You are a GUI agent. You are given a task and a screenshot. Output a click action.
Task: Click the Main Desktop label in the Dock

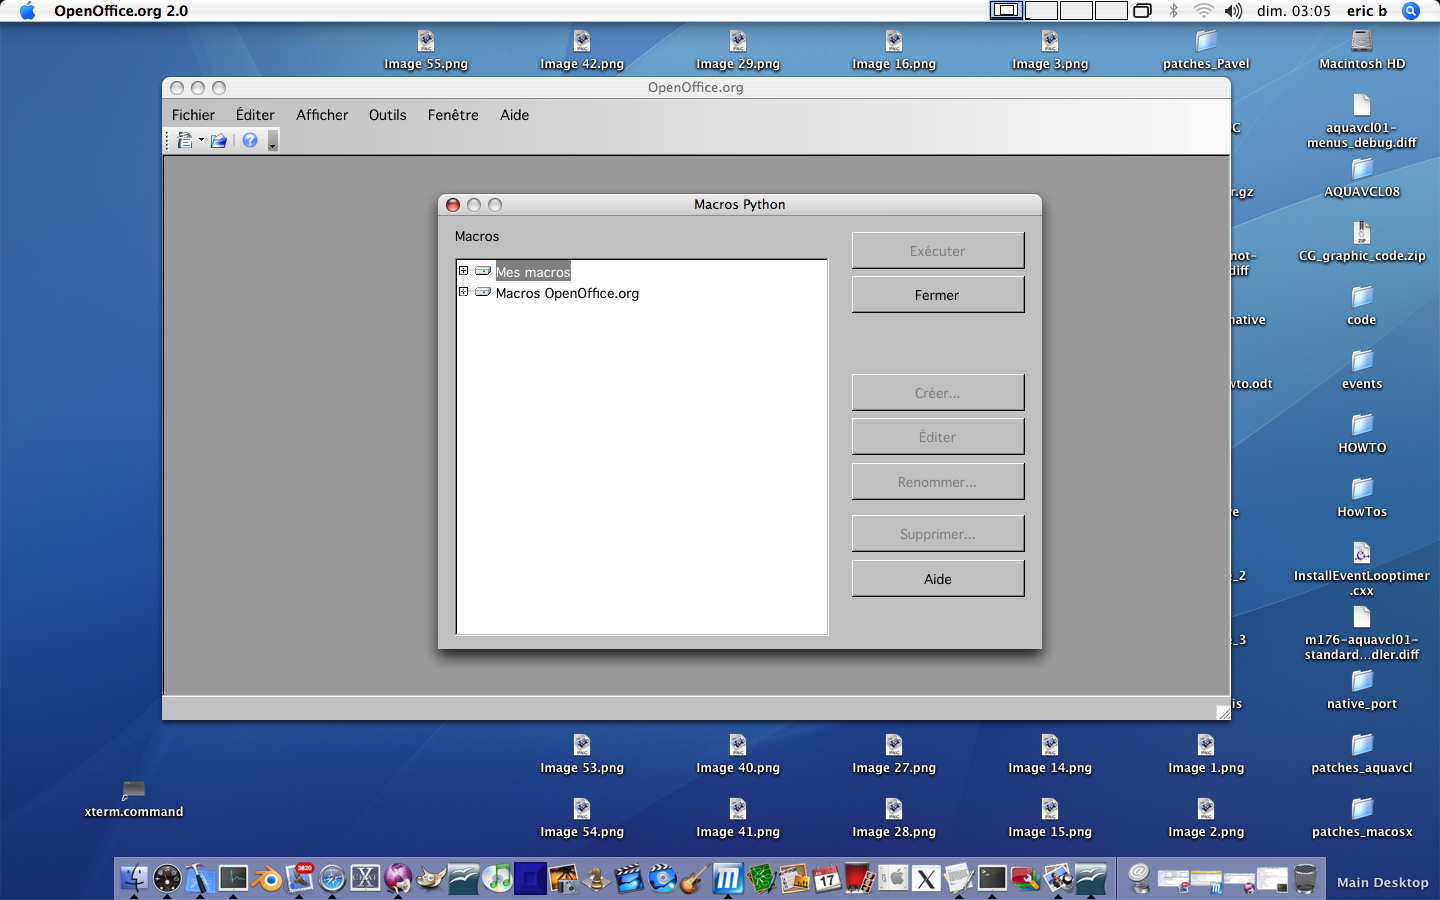pos(1383,882)
